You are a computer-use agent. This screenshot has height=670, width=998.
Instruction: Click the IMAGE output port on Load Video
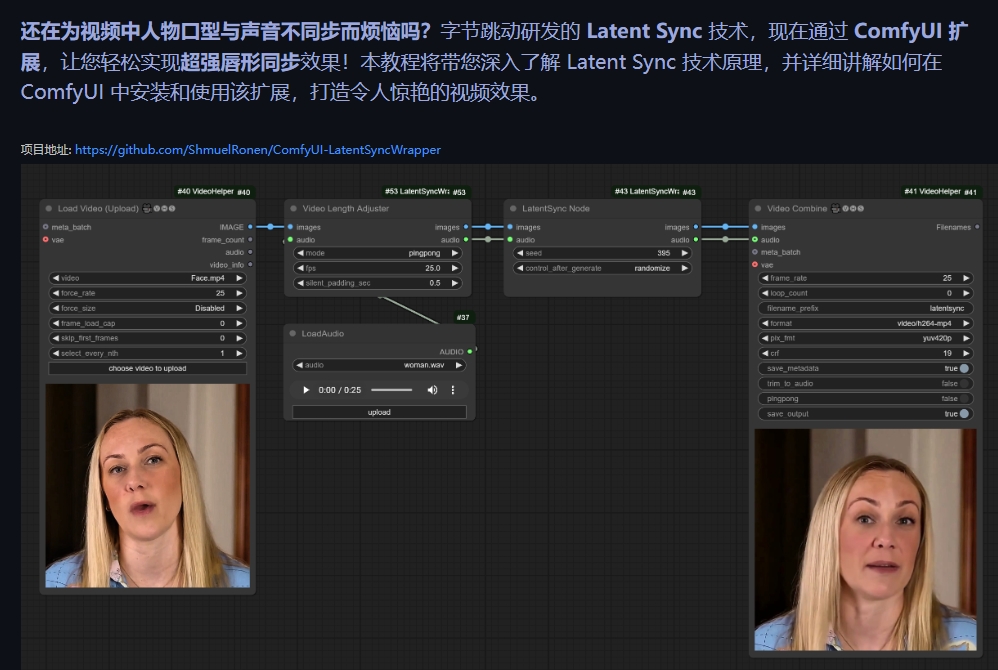point(250,227)
